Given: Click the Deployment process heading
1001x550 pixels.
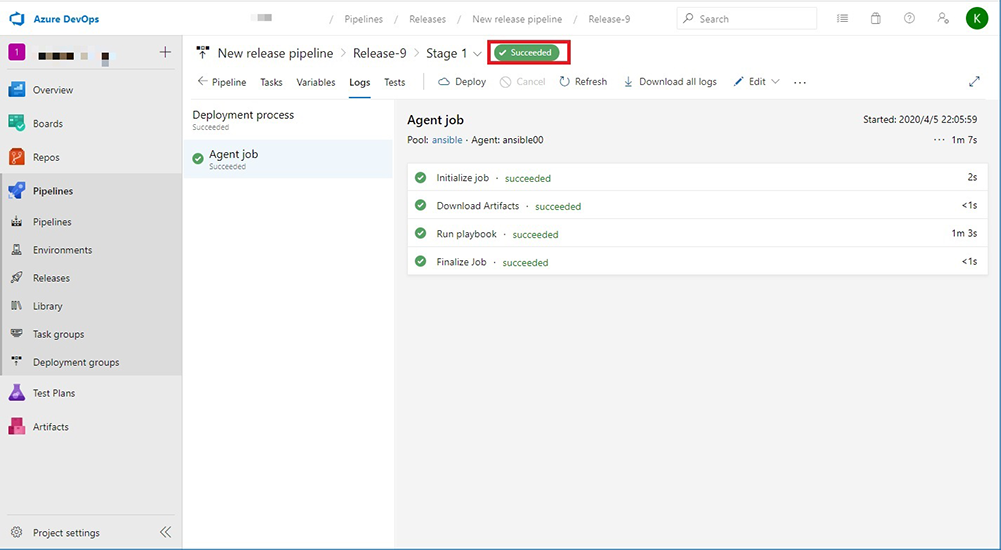Looking at the screenshot, I should (x=243, y=115).
